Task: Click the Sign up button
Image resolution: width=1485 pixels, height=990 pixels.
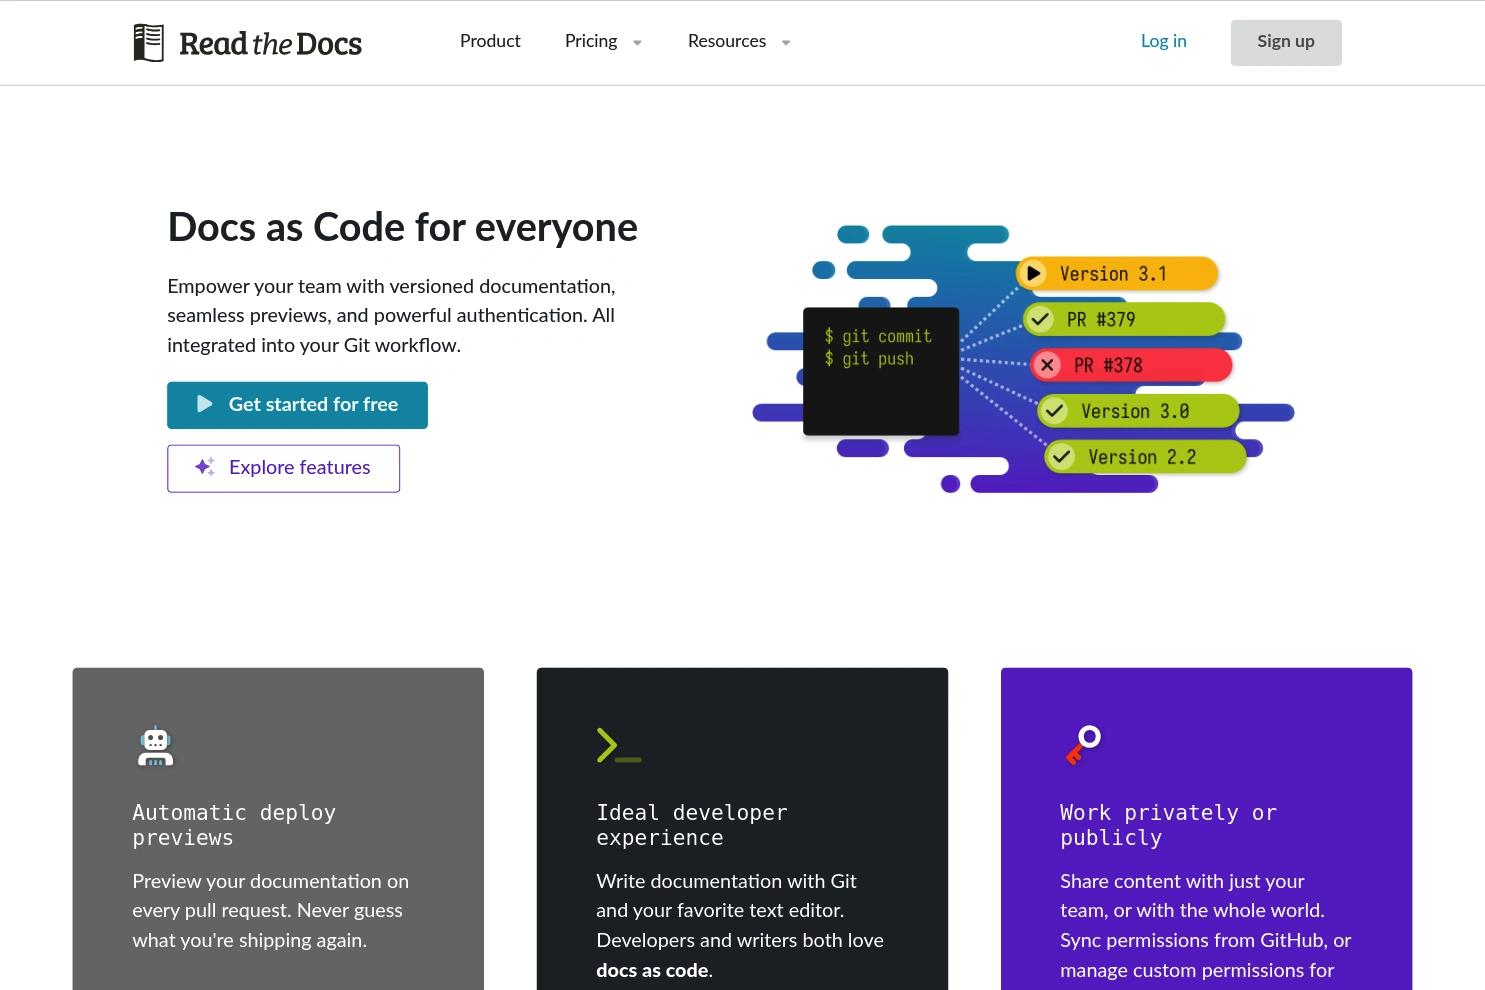Action: point(1286,42)
